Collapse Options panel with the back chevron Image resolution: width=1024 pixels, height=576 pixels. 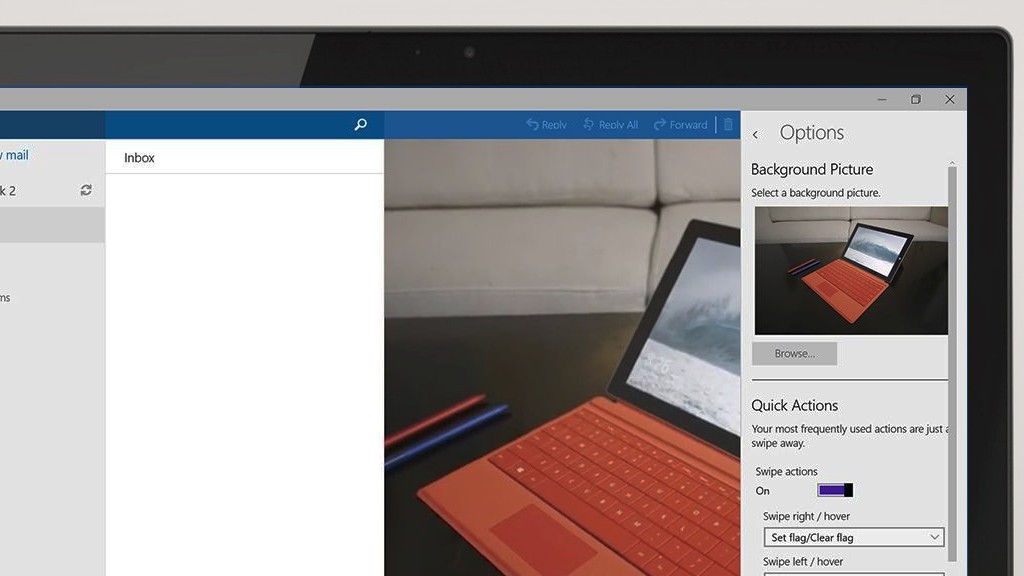[757, 133]
